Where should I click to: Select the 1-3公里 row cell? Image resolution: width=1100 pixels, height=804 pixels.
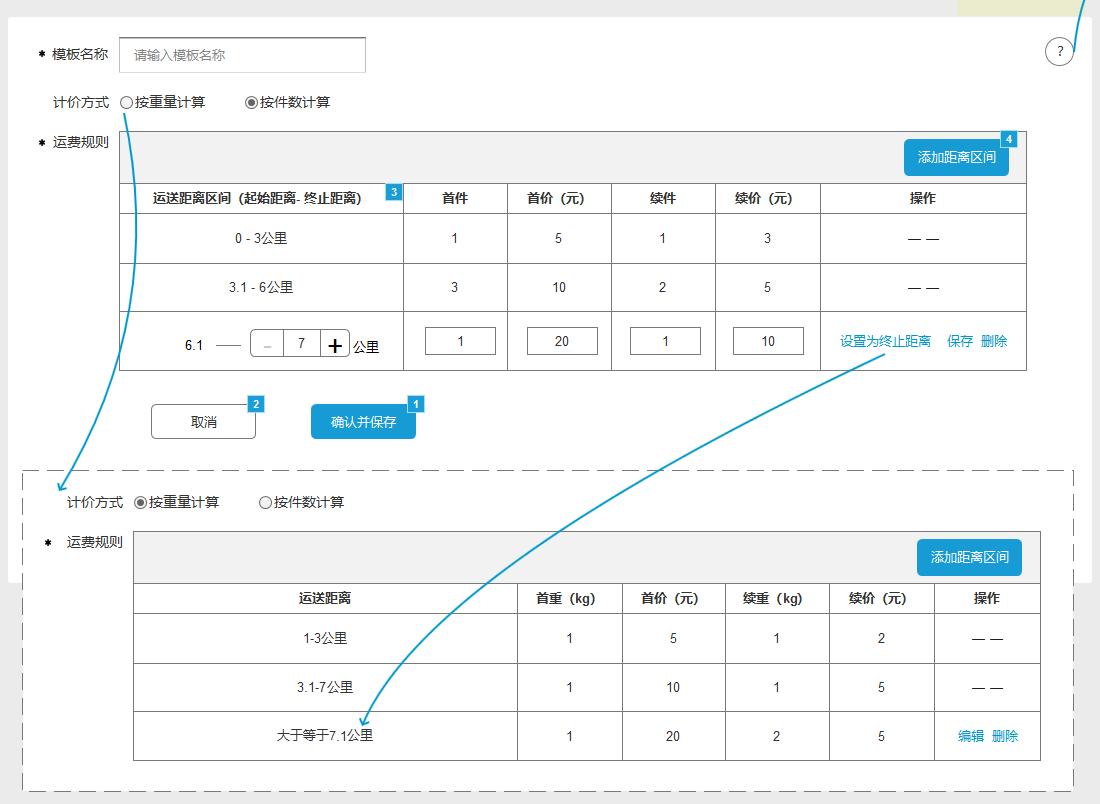pos(325,638)
